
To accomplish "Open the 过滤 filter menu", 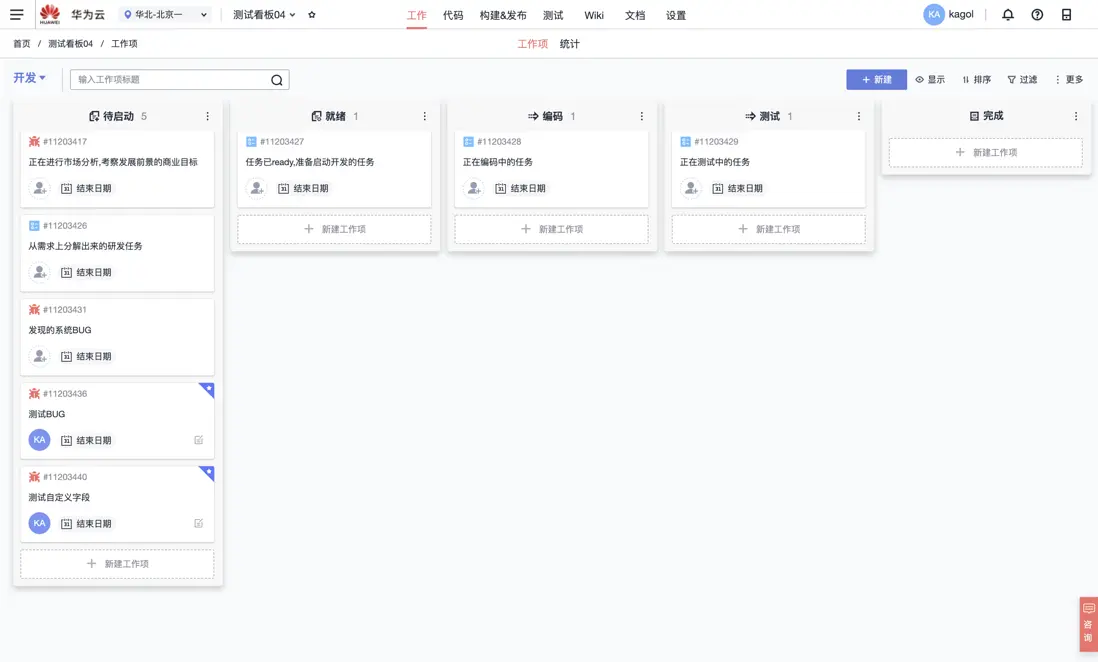I will [x=1022, y=80].
